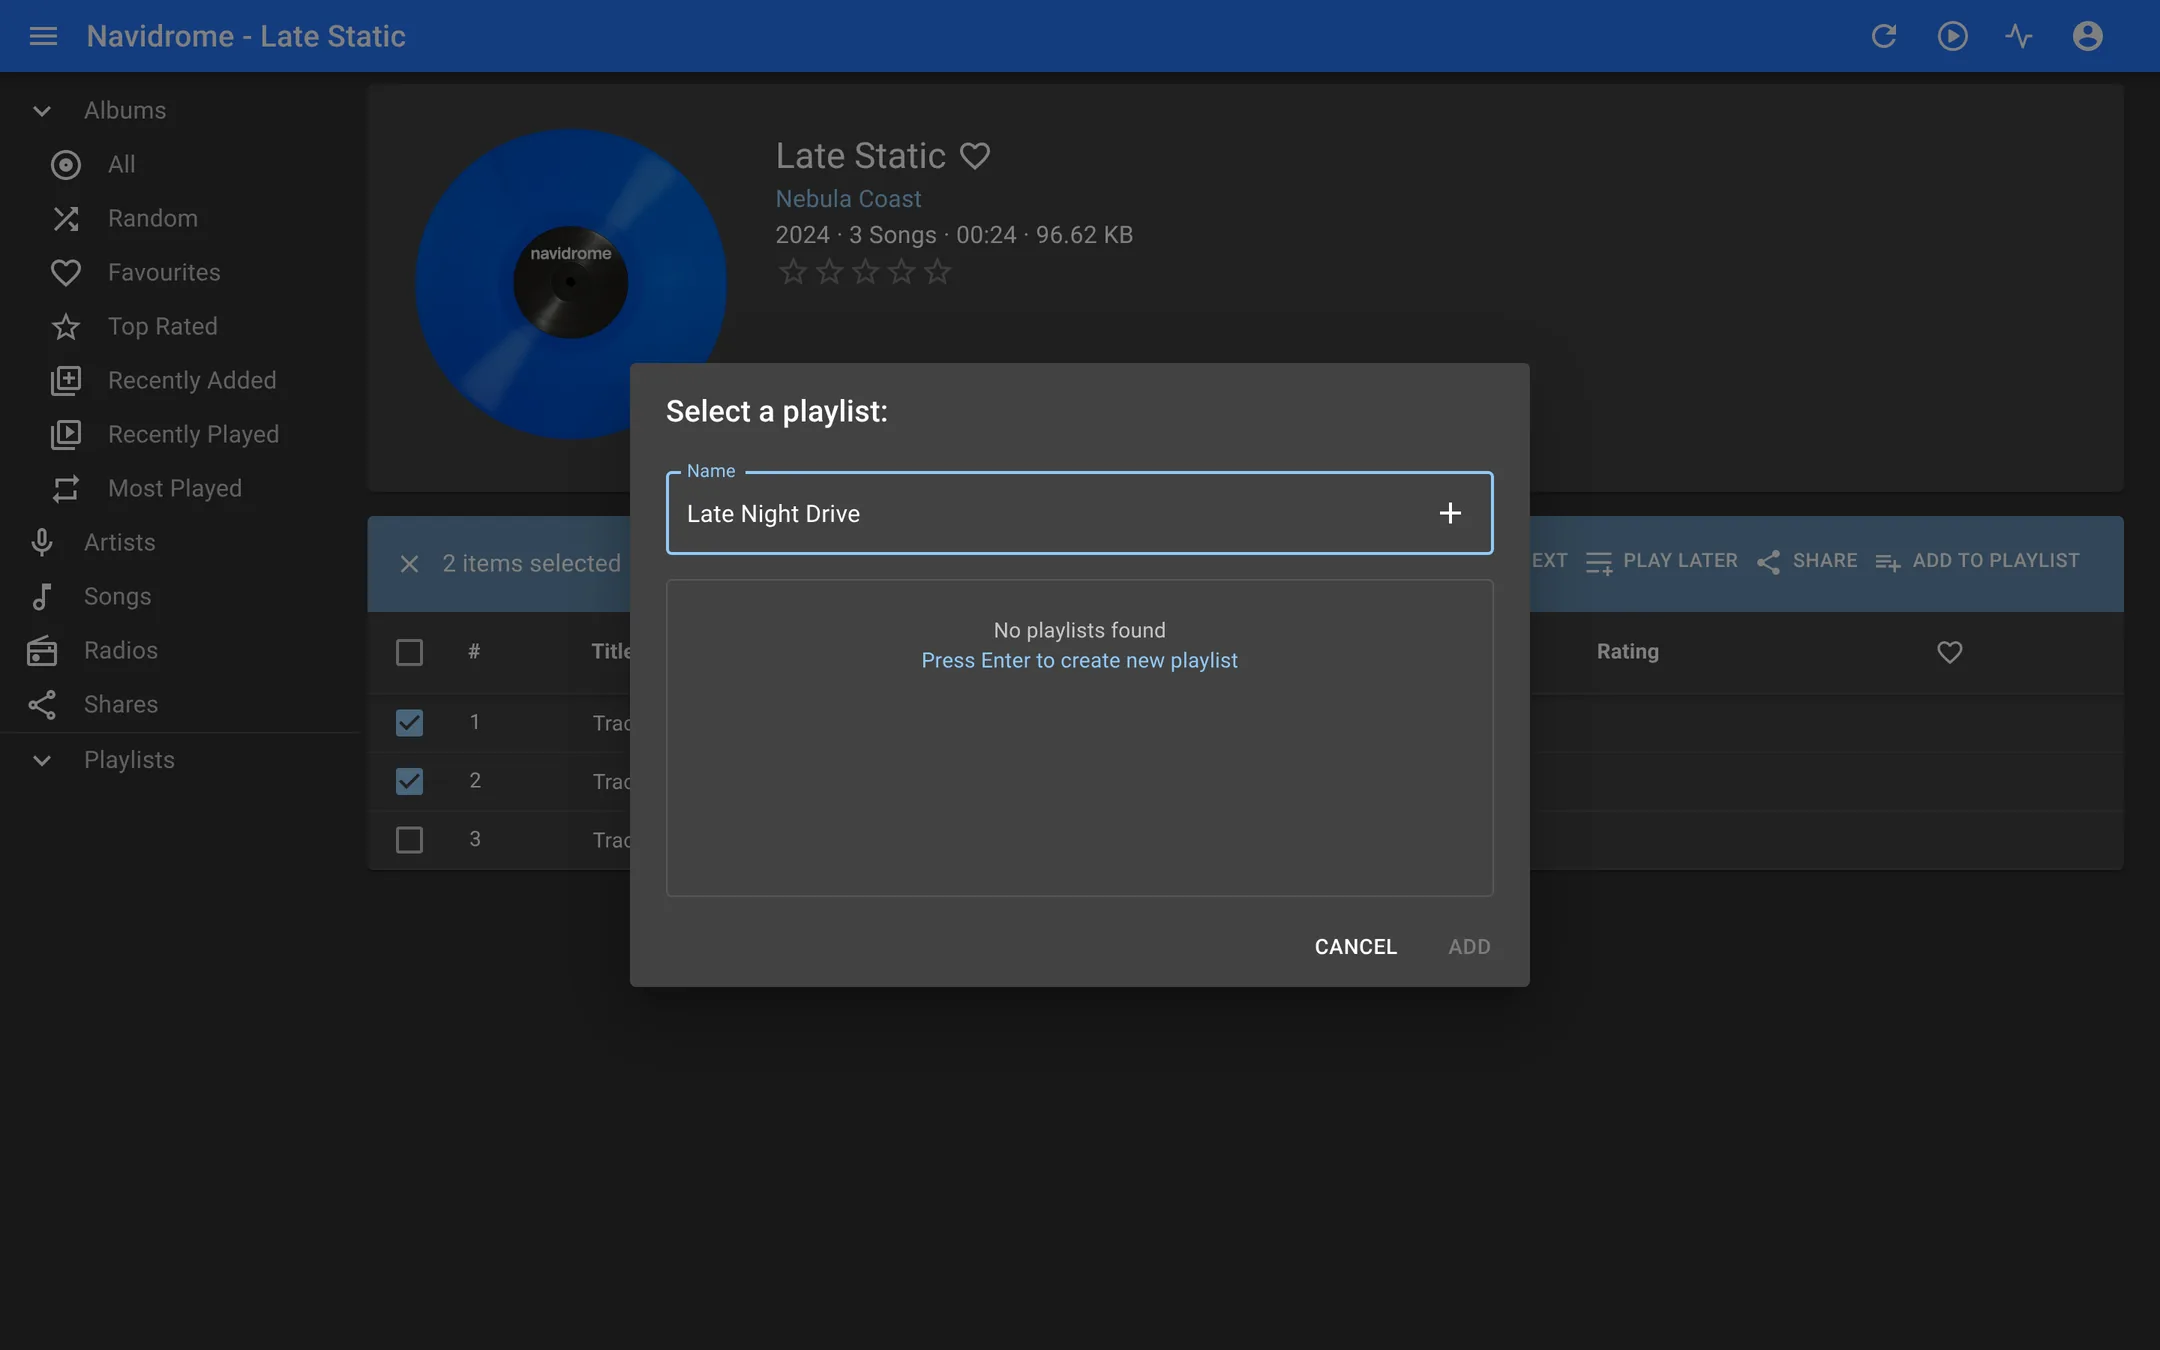The image size is (2160, 1350).
Task: Open the user account icon
Action: (2088, 36)
